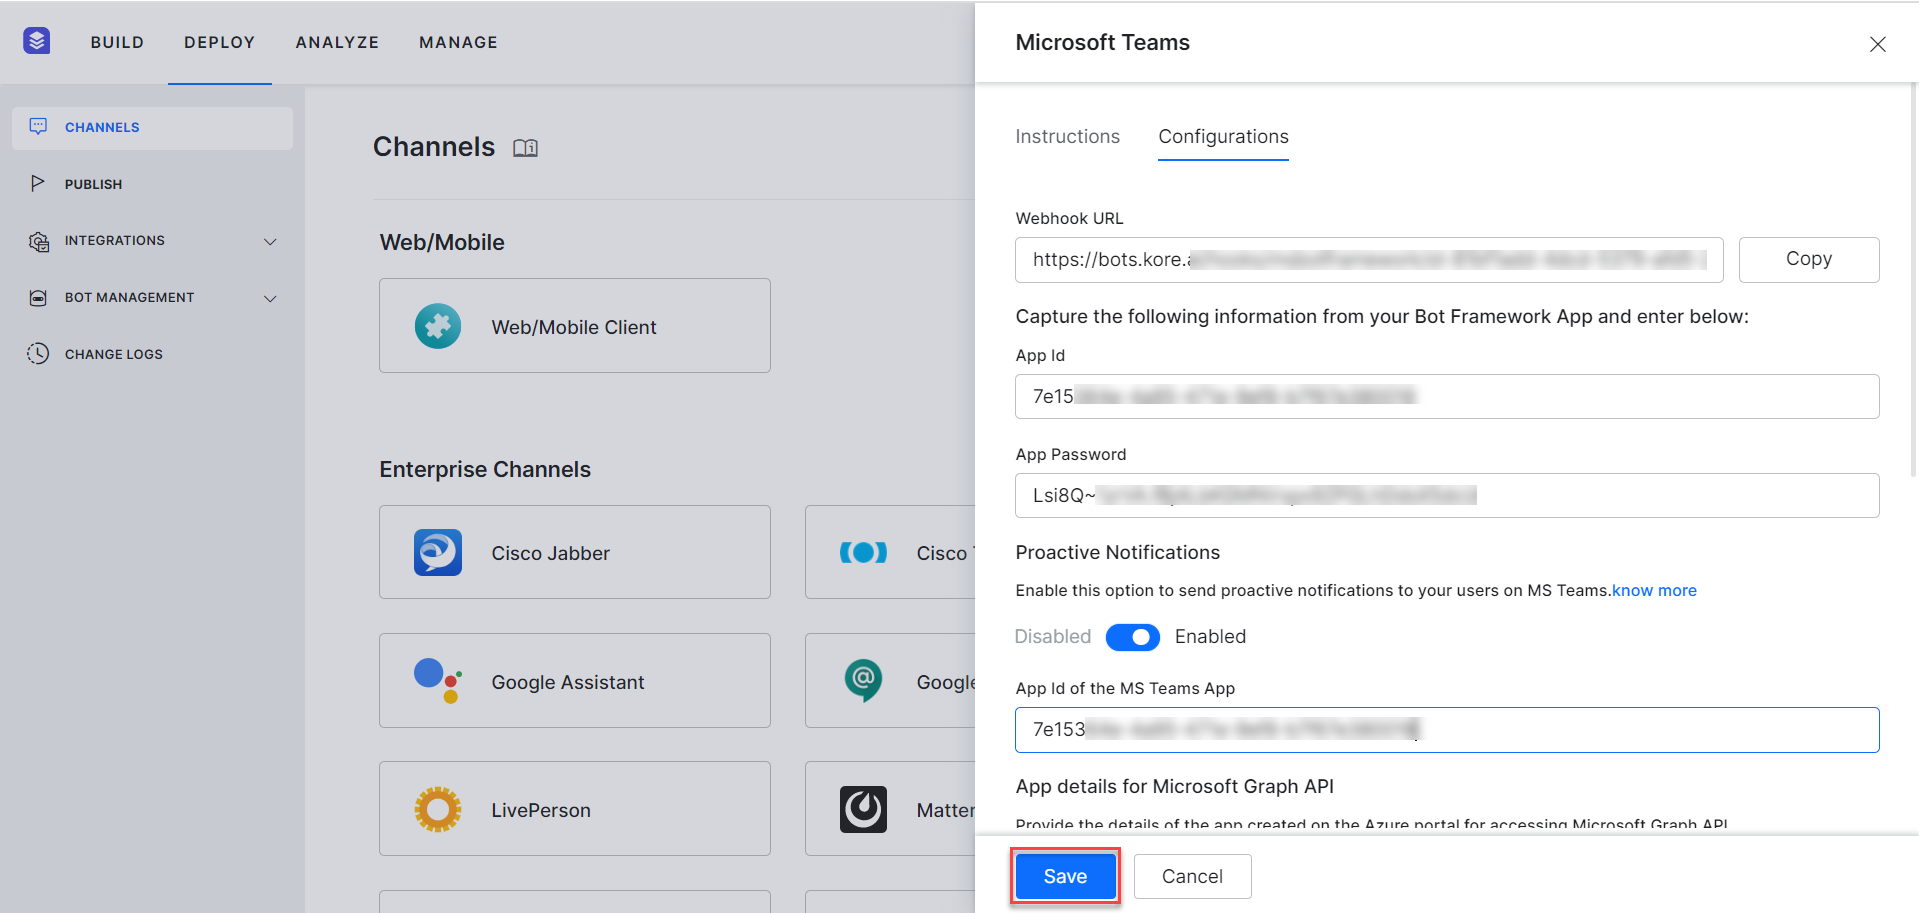This screenshot has height=913, width=1919.
Task: Select the Mattermost channel icon
Action: (x=864, y=809)
